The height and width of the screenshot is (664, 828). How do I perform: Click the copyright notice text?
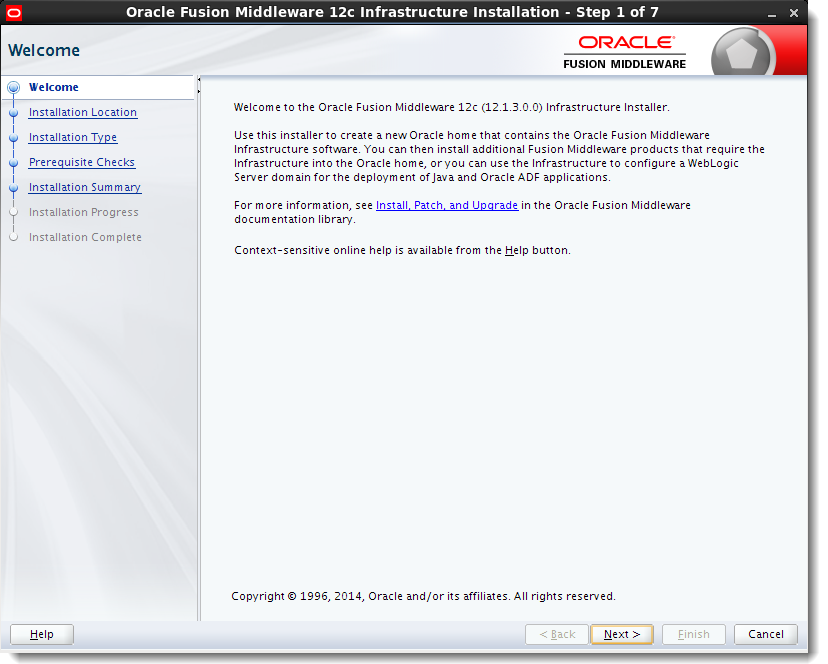click(423, 596)
